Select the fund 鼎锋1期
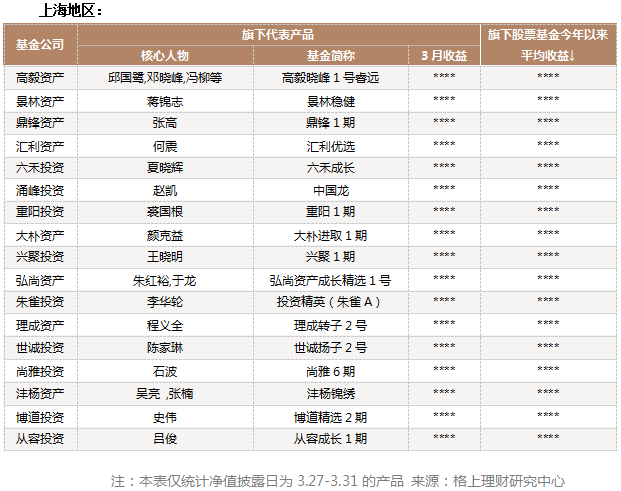Viewport: 621px width, 491px height. pyautogui.click(x=331, y=123)
